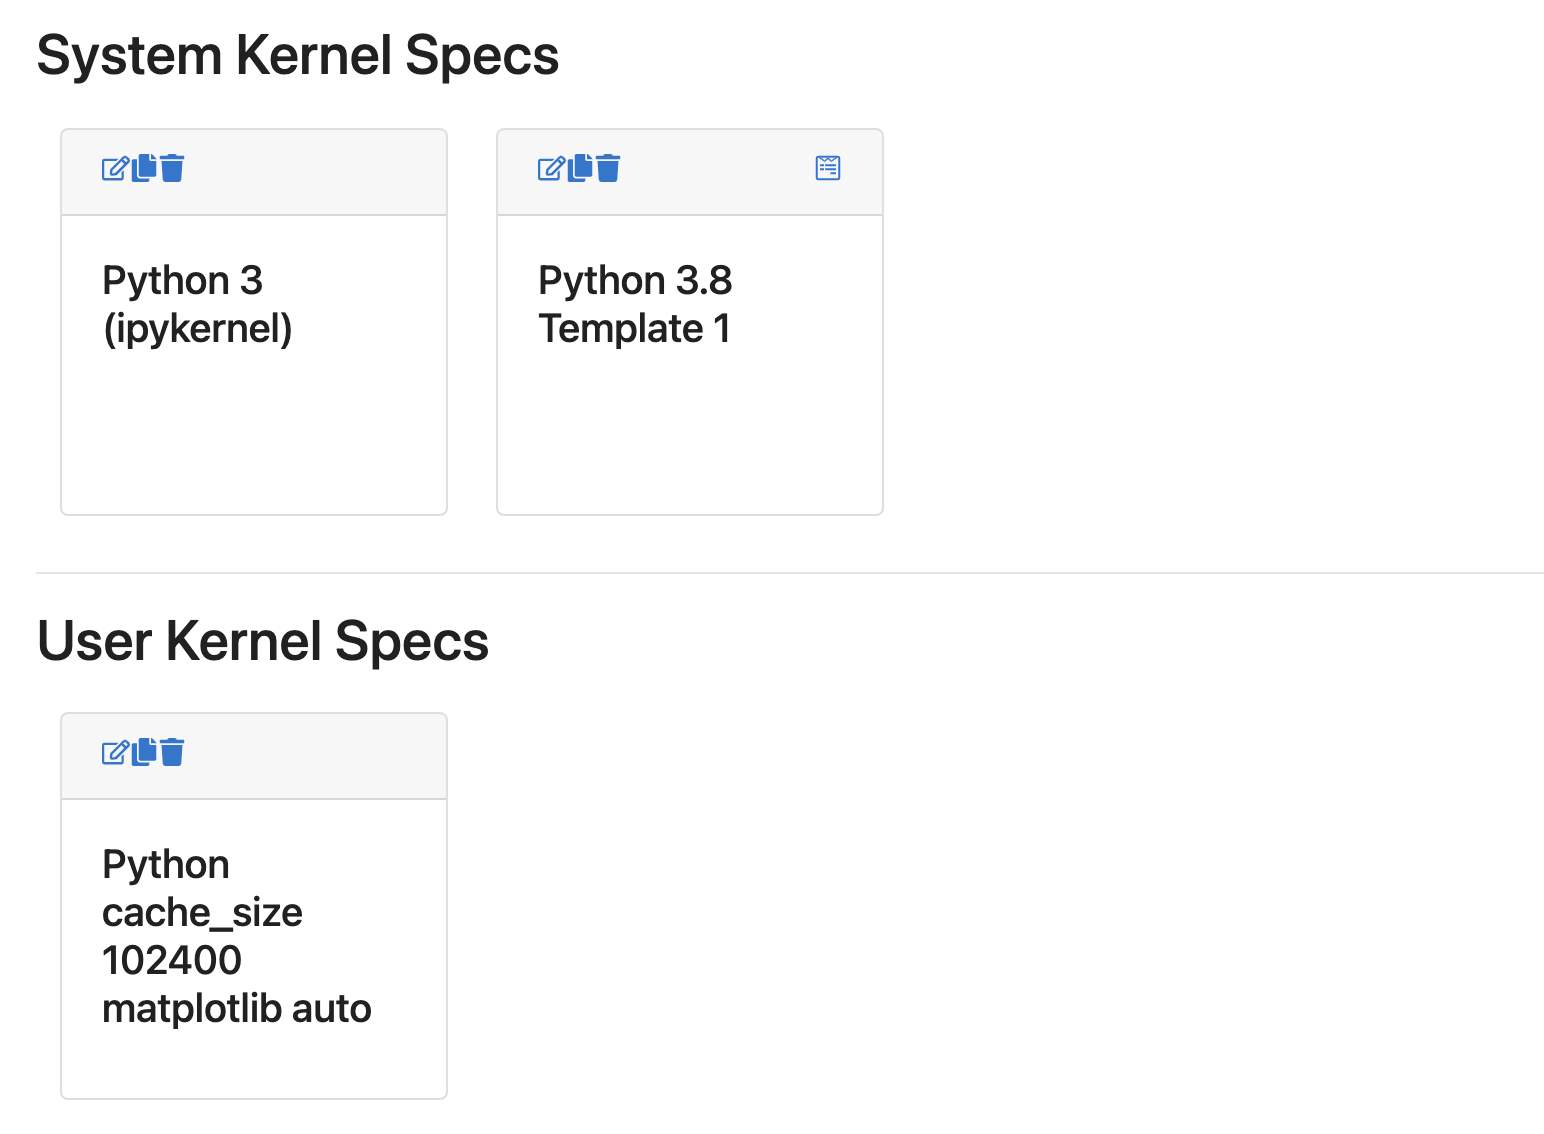Delete the user Python cache_size kernel spec
The image size is (1544, 1134).
[x=172, y=752]
